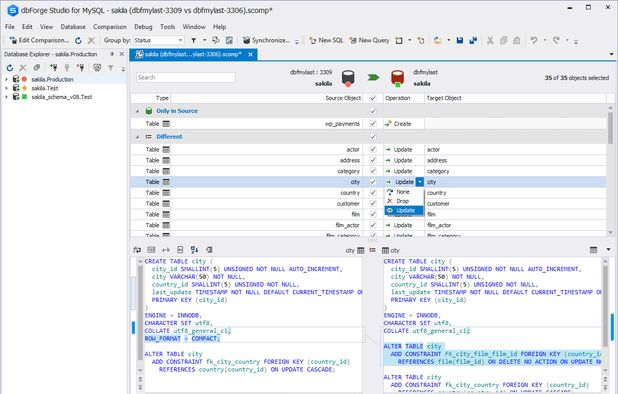Close the sakila .scomp document tab
This screenshot has height=394, width=618.
pos(250,54)
